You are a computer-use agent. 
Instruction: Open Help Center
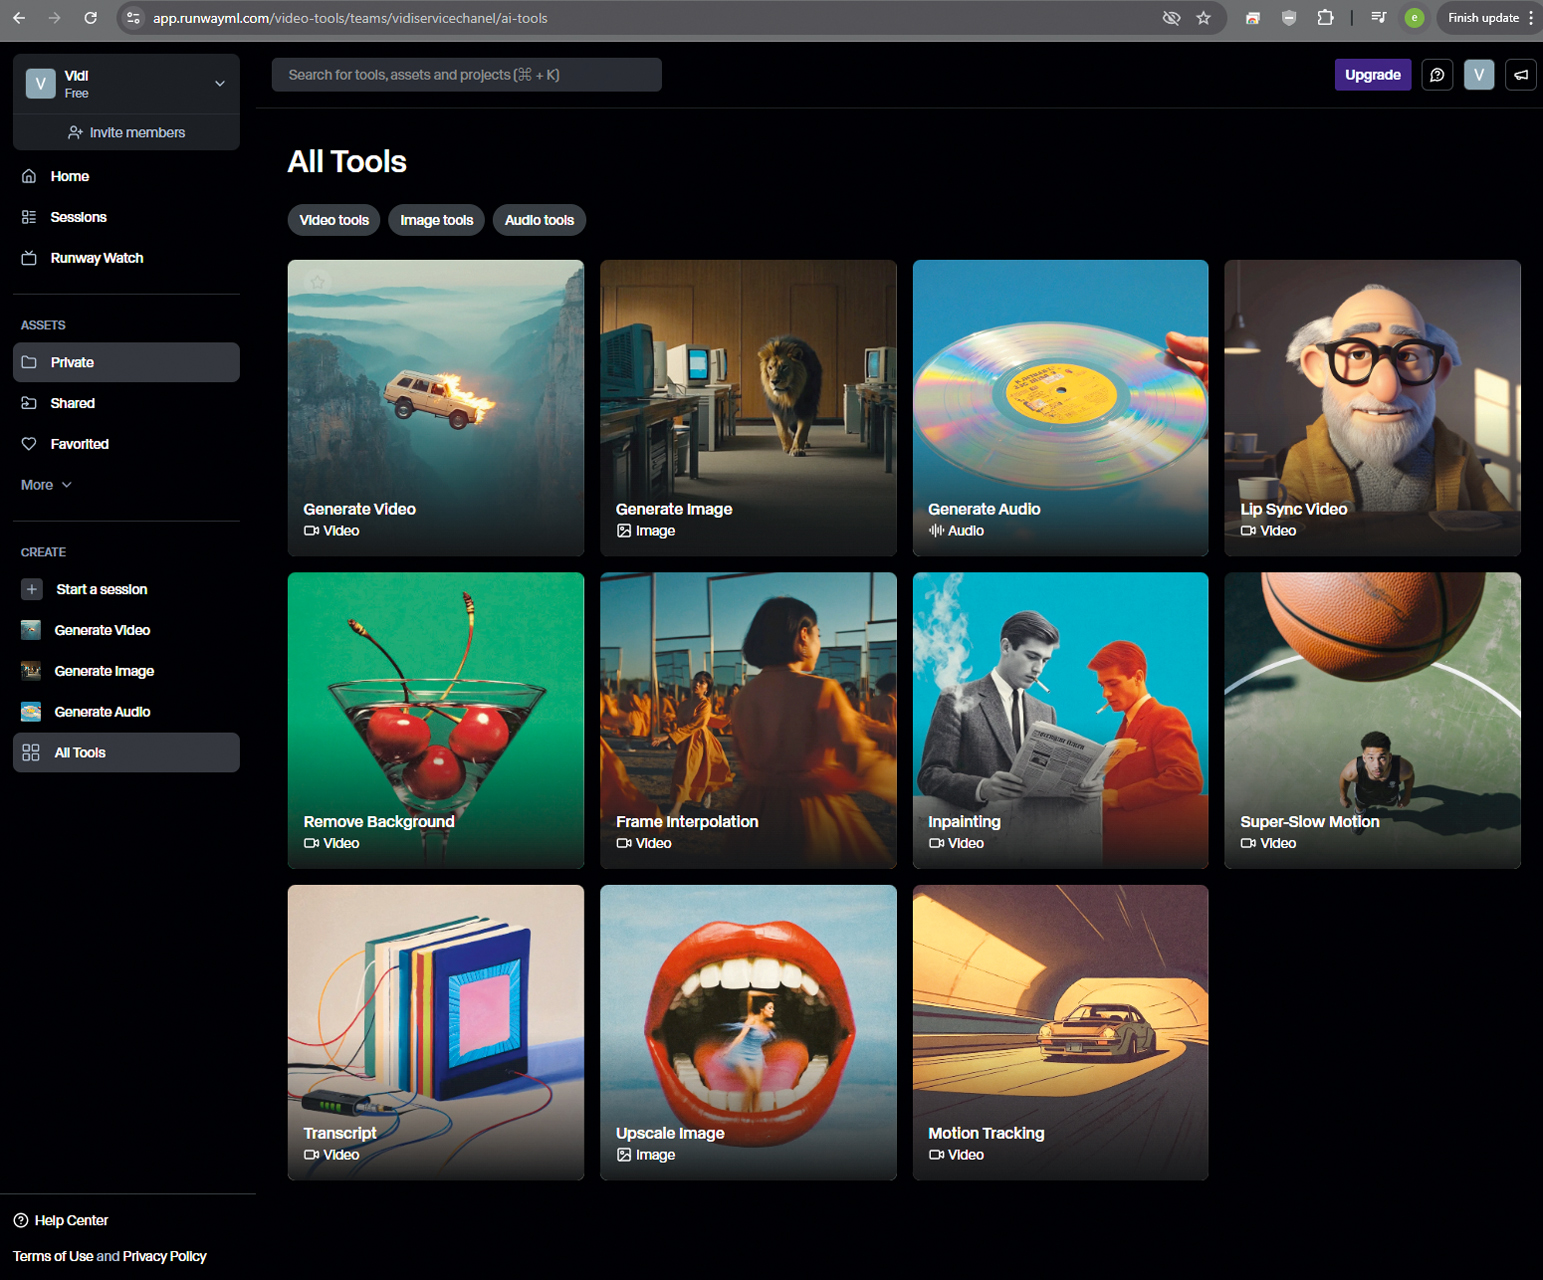tap(70, 1220)
